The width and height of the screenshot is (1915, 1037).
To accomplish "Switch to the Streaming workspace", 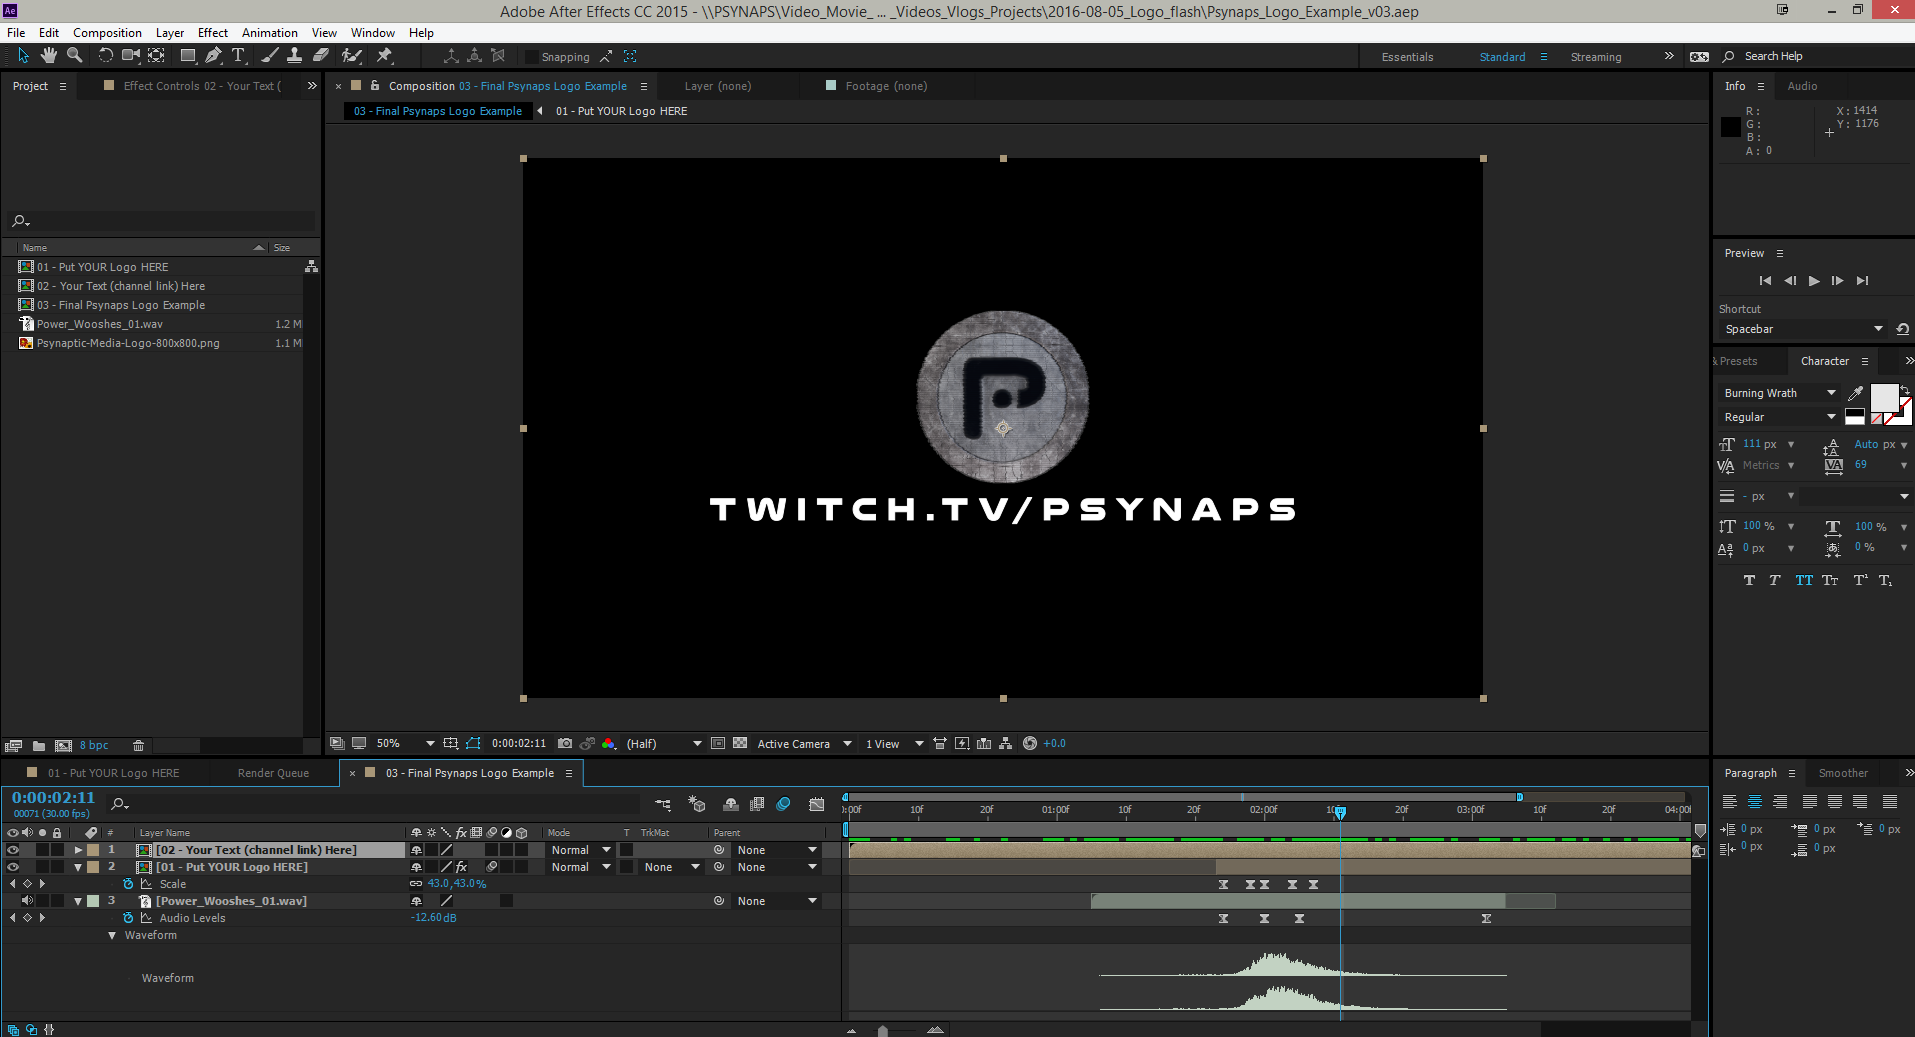I will pos(1596,57).
